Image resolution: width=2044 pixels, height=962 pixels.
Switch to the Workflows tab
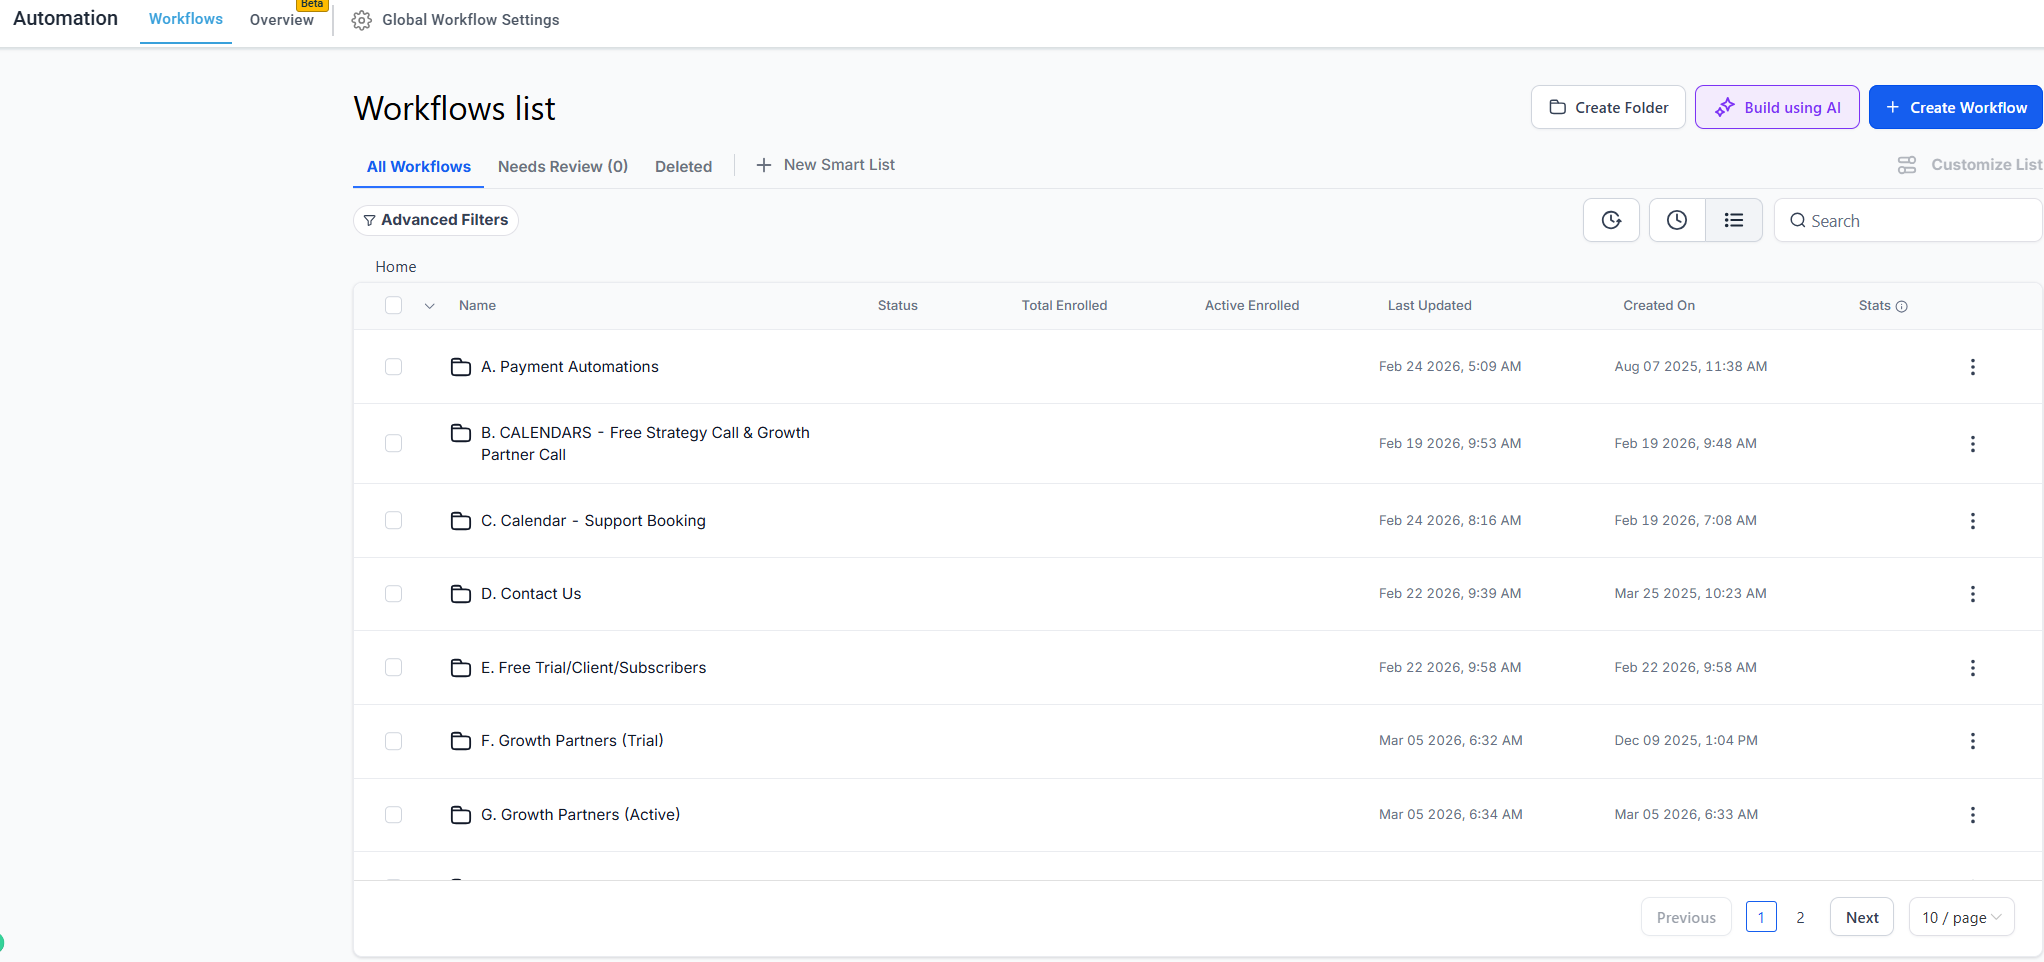tap(186, 19)
